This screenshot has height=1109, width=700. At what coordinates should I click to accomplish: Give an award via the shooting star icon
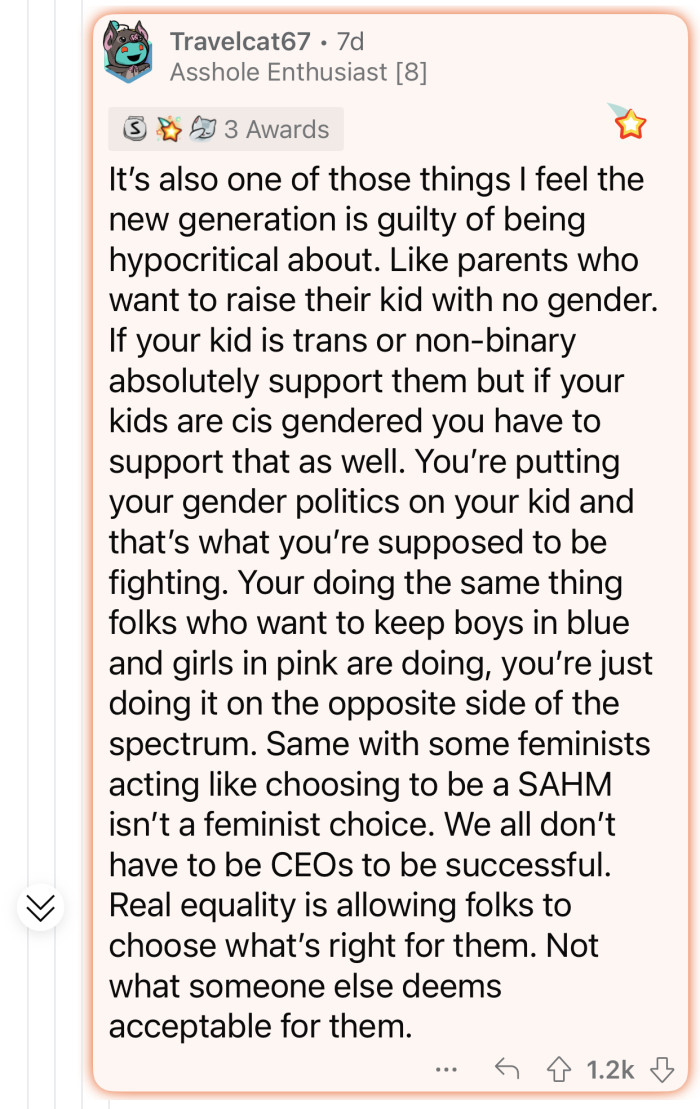[629, 123]
